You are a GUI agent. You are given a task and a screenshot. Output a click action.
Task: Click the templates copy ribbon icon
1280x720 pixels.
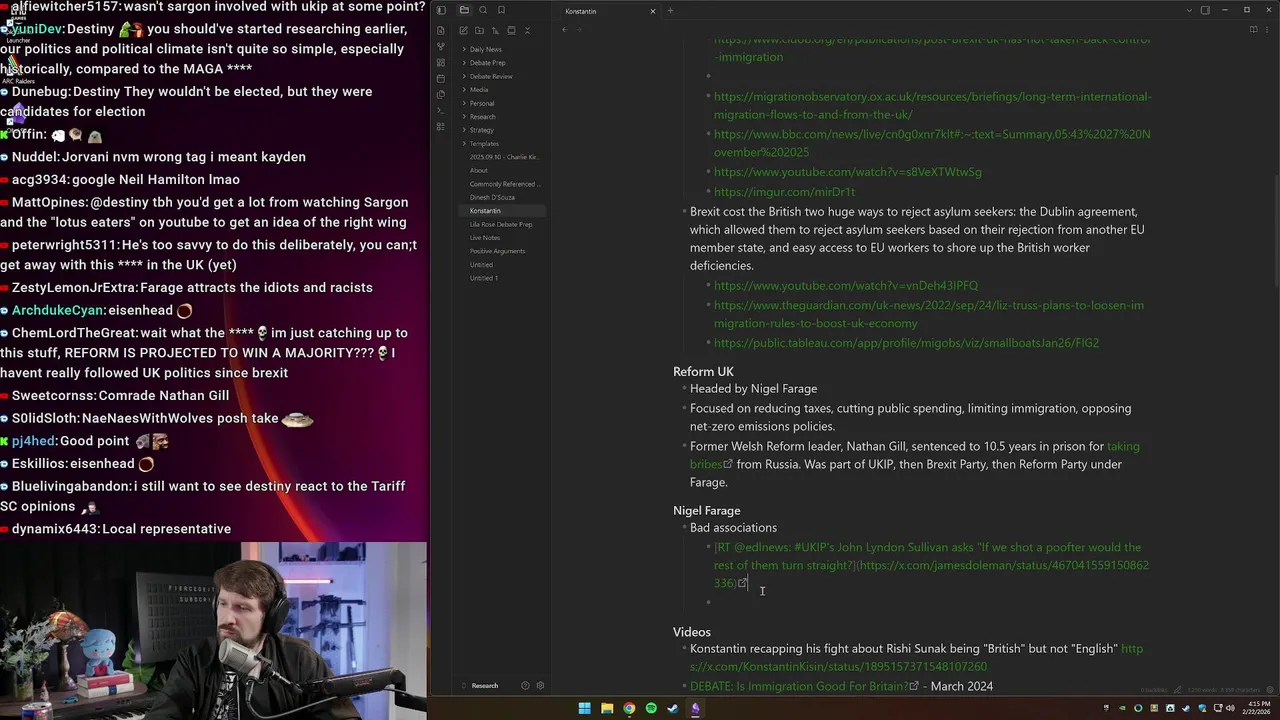click(x=441, y=94)
